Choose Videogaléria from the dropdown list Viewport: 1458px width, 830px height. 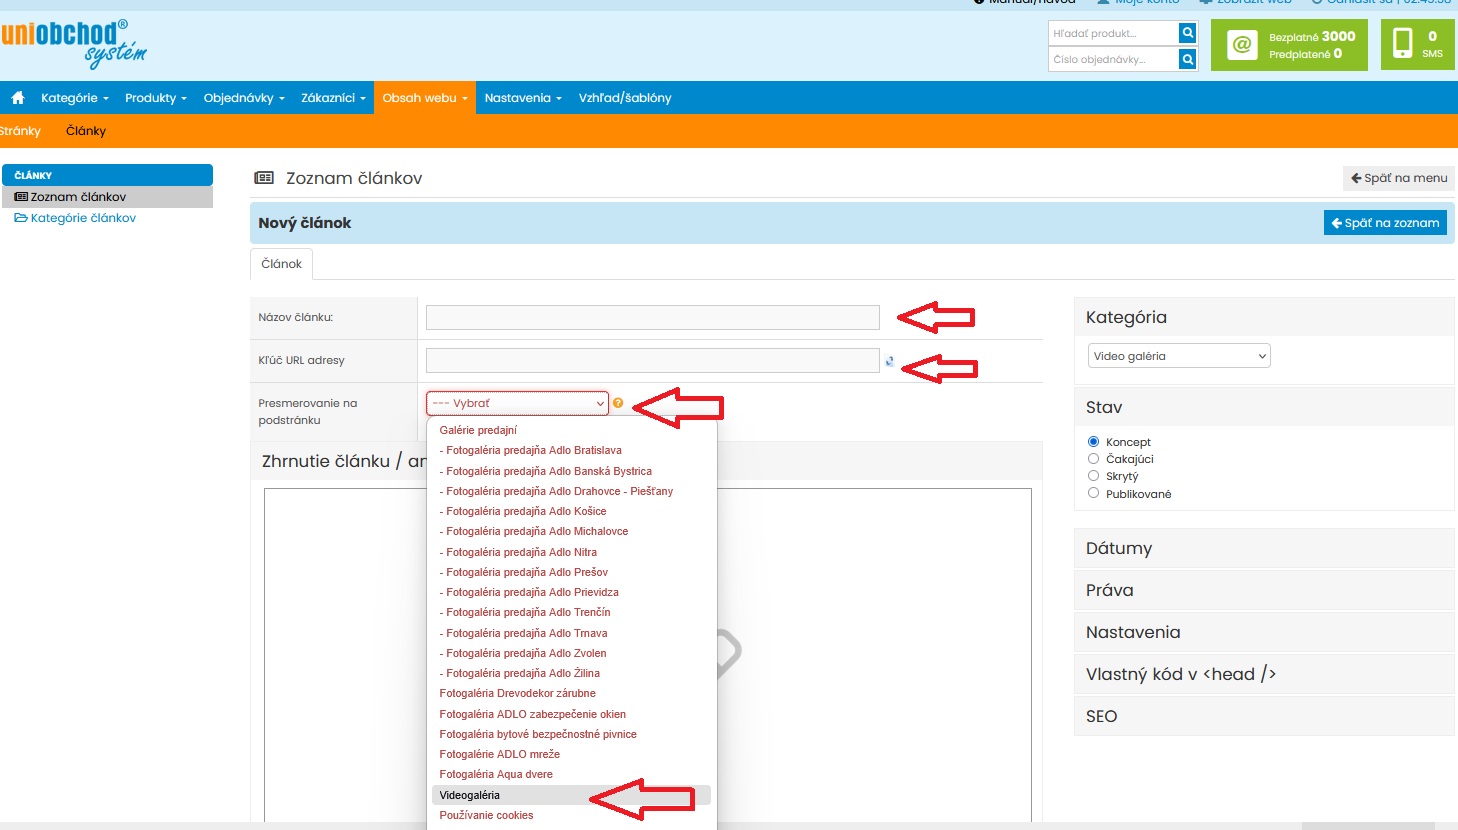[470, 795]
